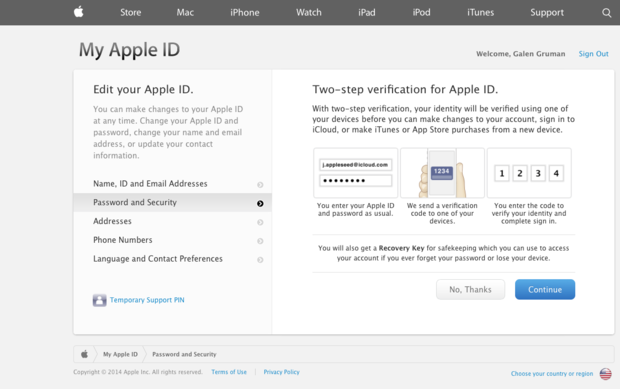Image resolution: width=620 pixels, height=389 pixels.
Task: Click arrow beside Name, ID and Email Addresses
Action: (x=260, y=185)
